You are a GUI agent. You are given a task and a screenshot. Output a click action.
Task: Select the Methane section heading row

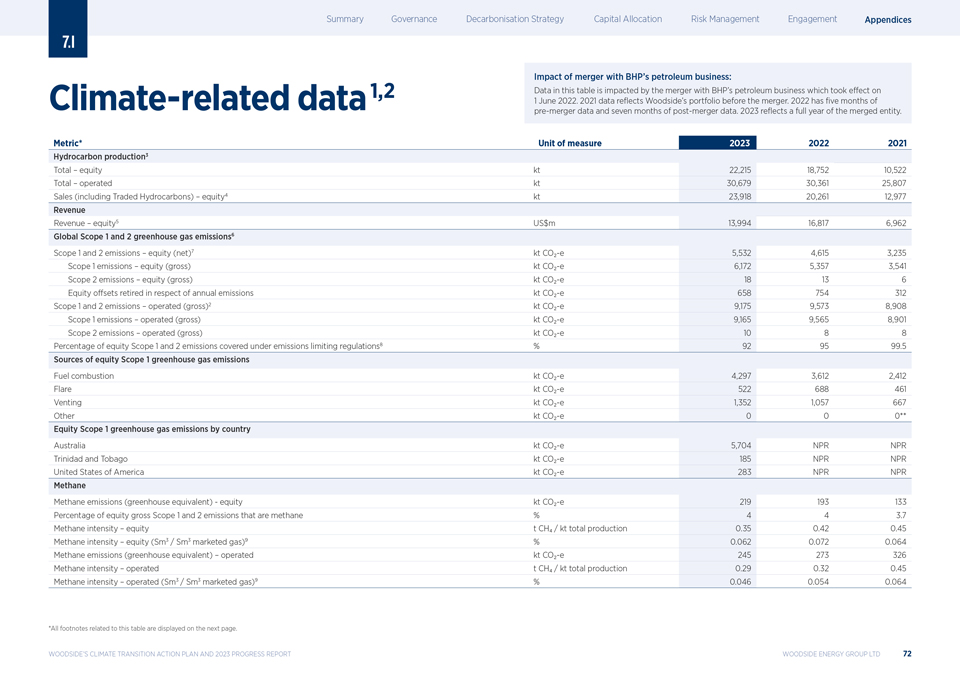pyautogui.click(x=69, y=485)
